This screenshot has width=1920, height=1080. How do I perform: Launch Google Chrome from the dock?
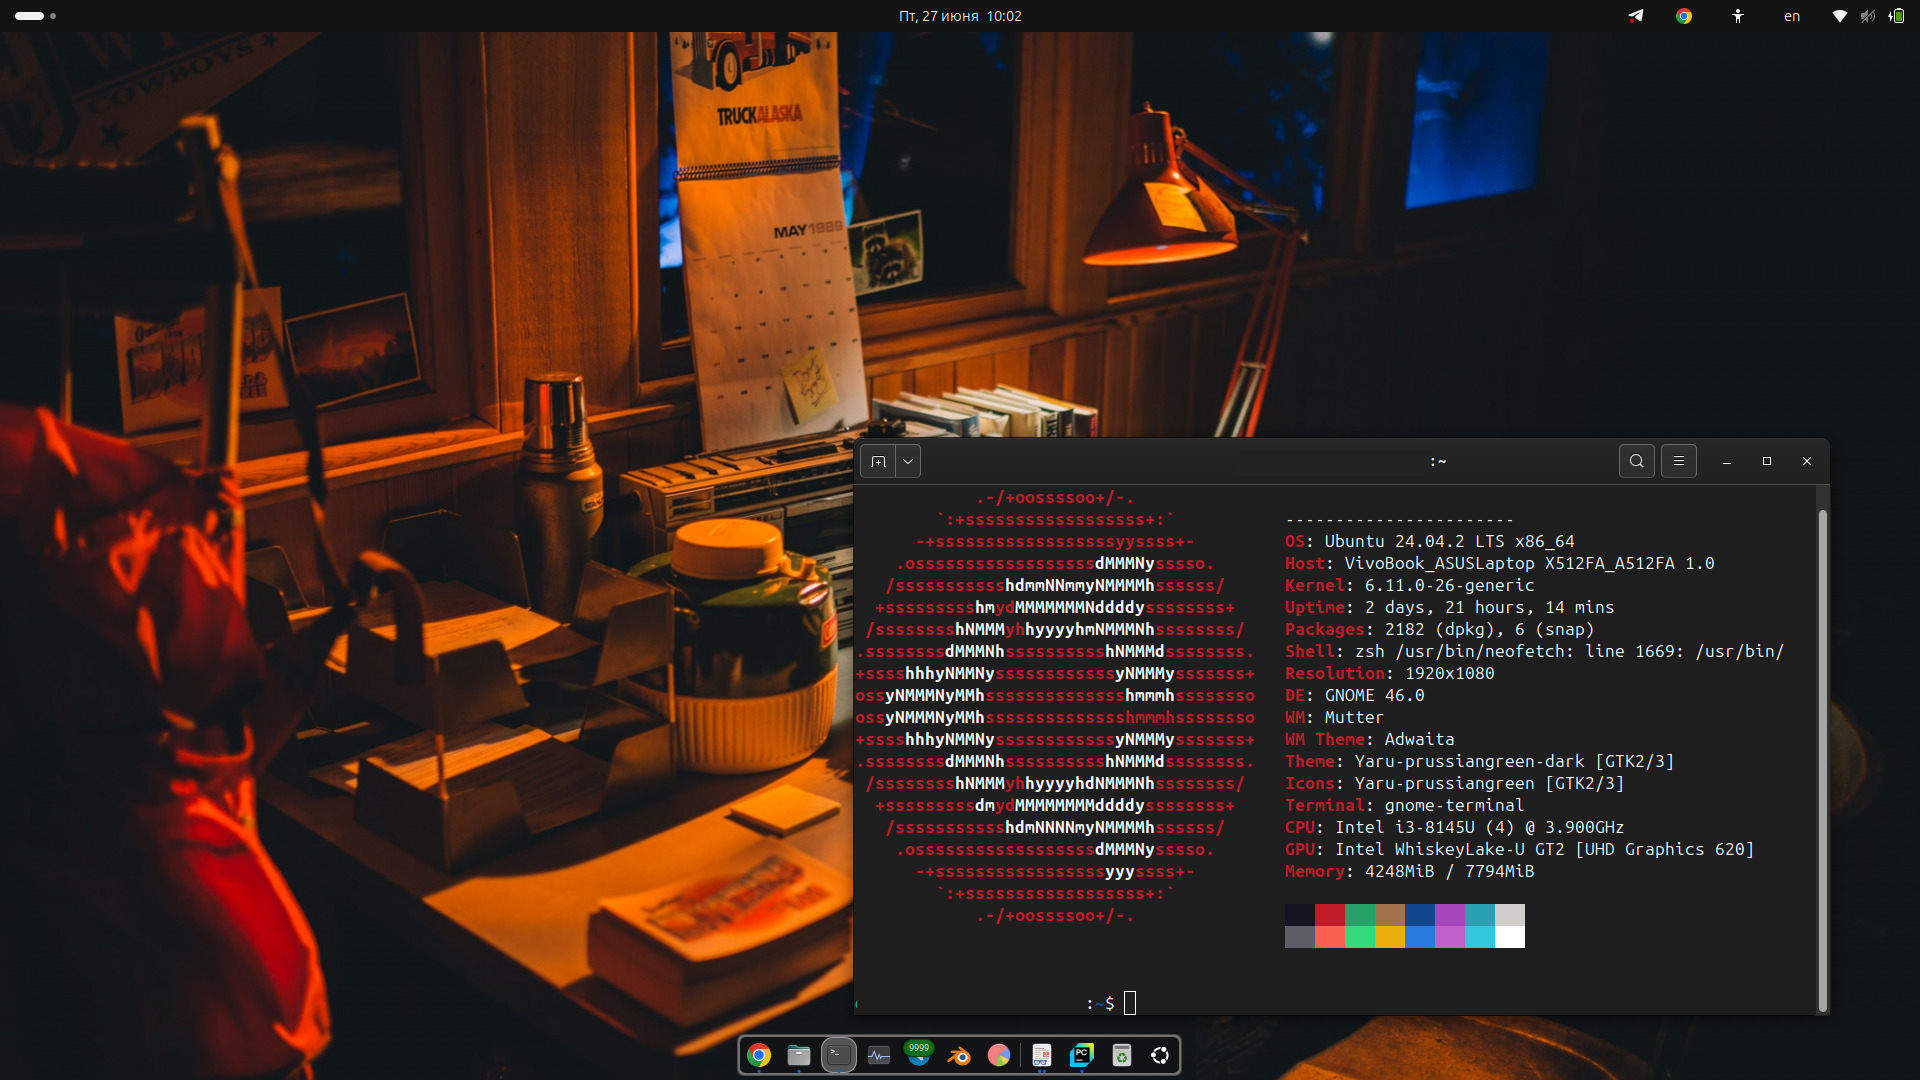(759, 1055)
